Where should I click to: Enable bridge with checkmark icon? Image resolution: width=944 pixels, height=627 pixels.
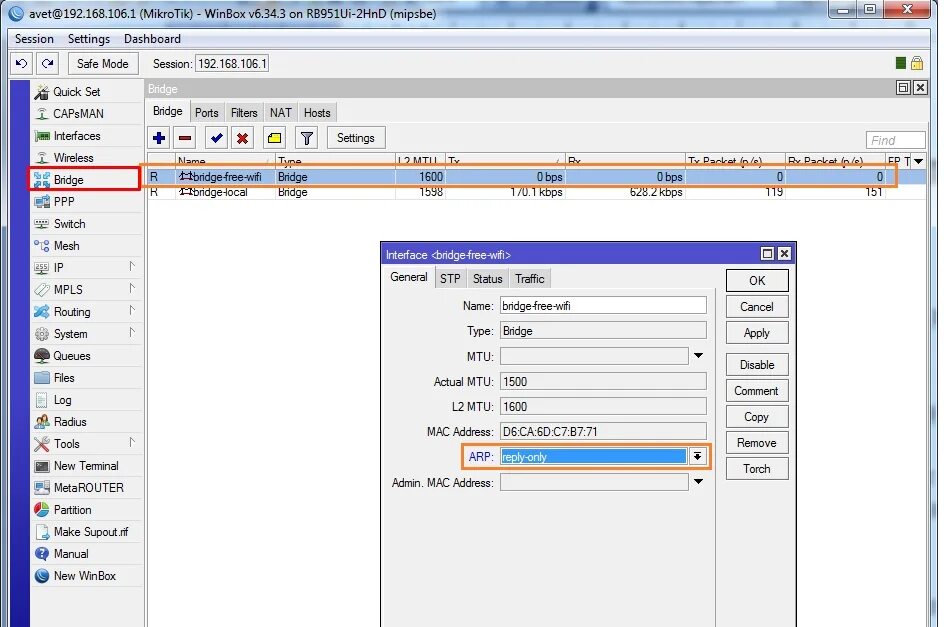coord(216,138)
